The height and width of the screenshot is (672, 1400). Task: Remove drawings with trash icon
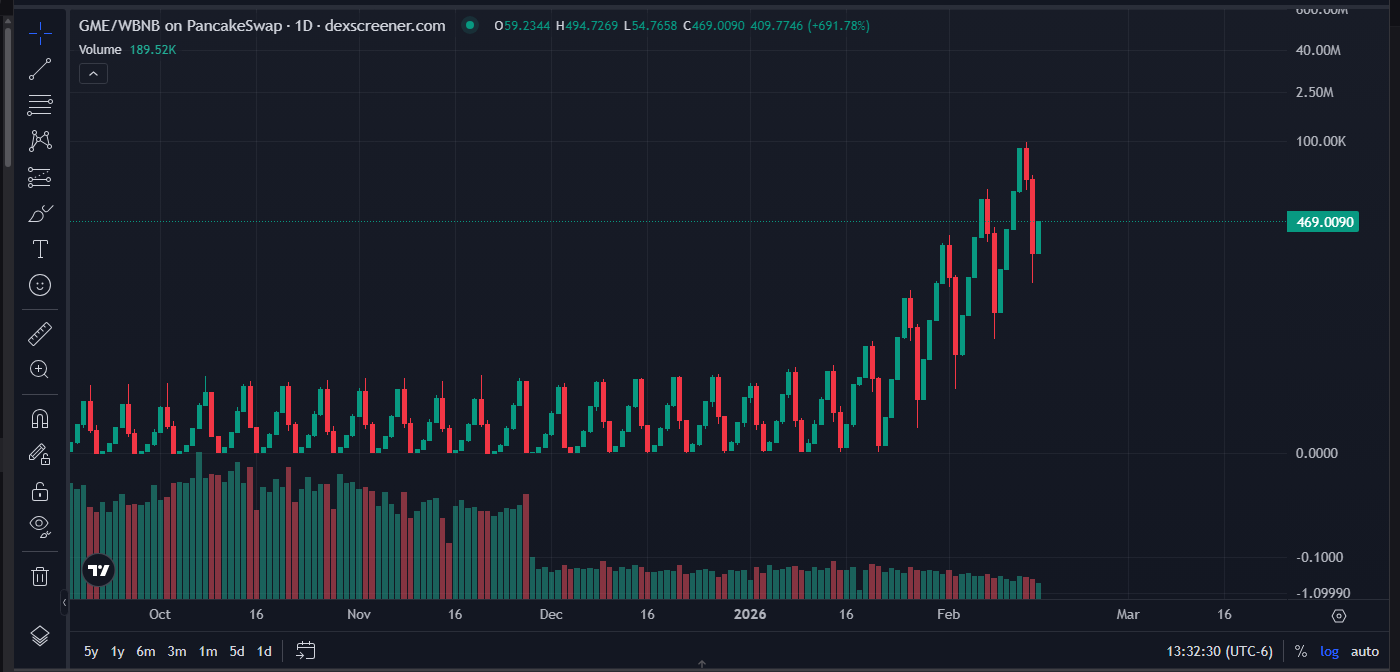[40, 575]
